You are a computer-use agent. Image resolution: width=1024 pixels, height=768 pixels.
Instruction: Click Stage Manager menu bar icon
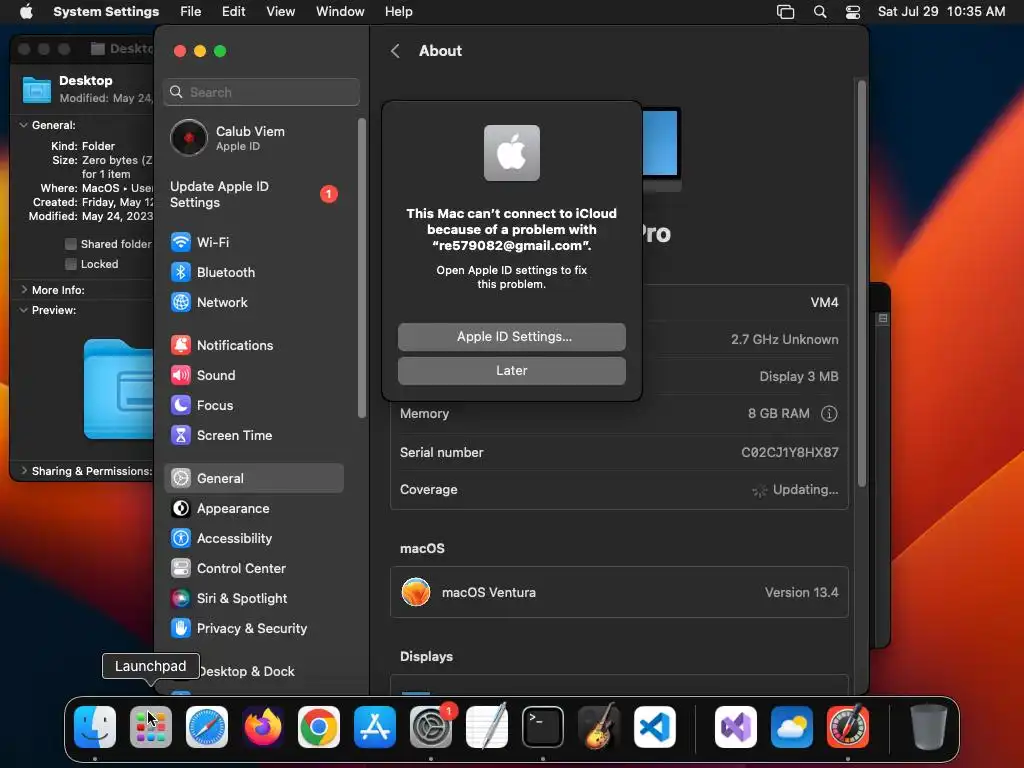(785, 12)
